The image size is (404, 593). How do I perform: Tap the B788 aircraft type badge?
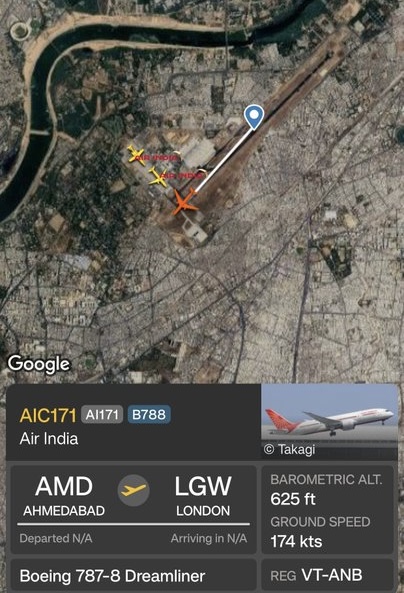pyautogui.click(x=149, y=414)
